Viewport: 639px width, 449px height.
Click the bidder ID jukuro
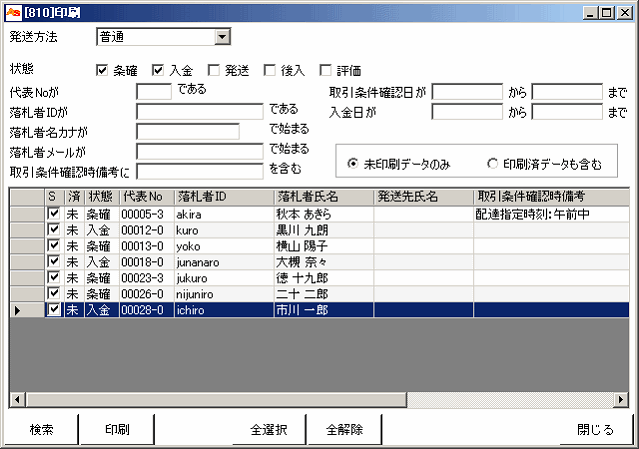[192, 278]
